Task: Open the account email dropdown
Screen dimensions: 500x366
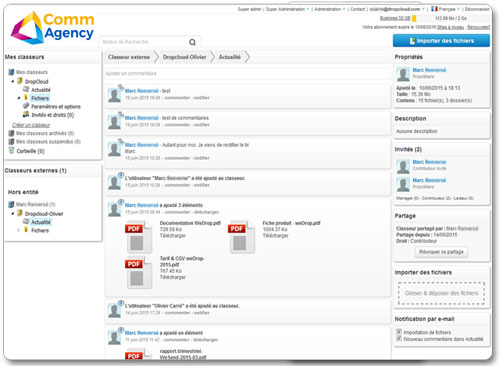Action: coord(397,9)
